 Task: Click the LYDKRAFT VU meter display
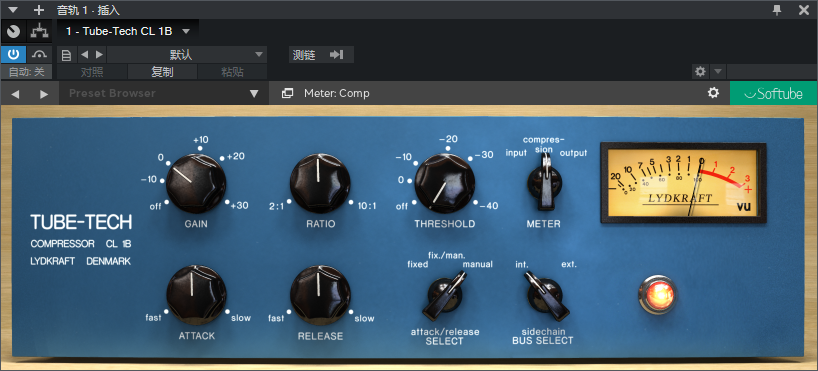coord(683,183)
